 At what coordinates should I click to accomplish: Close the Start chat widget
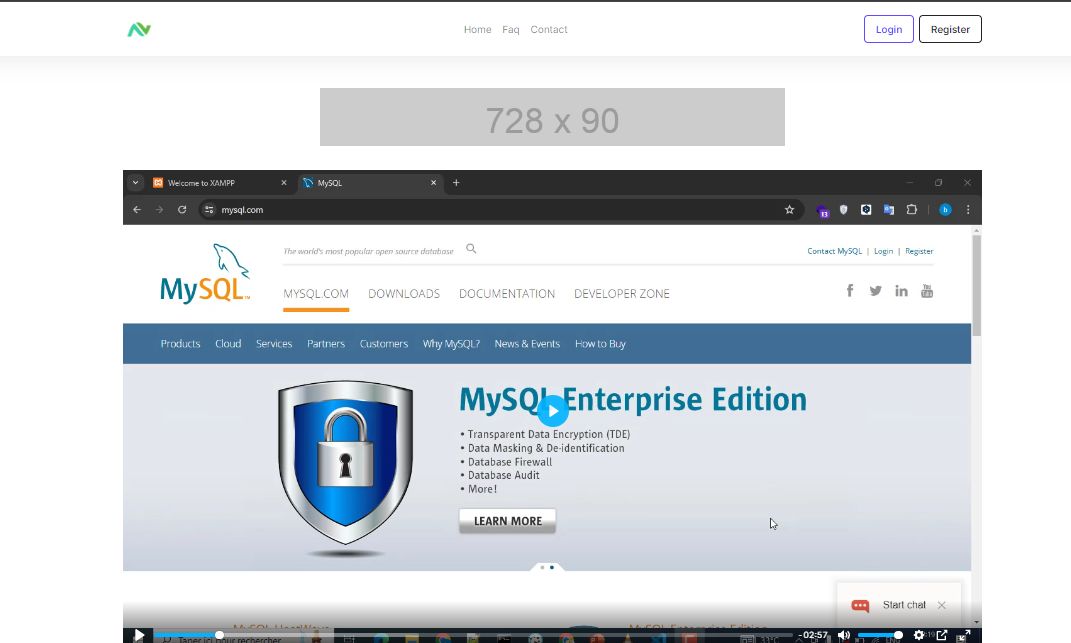point(942,605)
